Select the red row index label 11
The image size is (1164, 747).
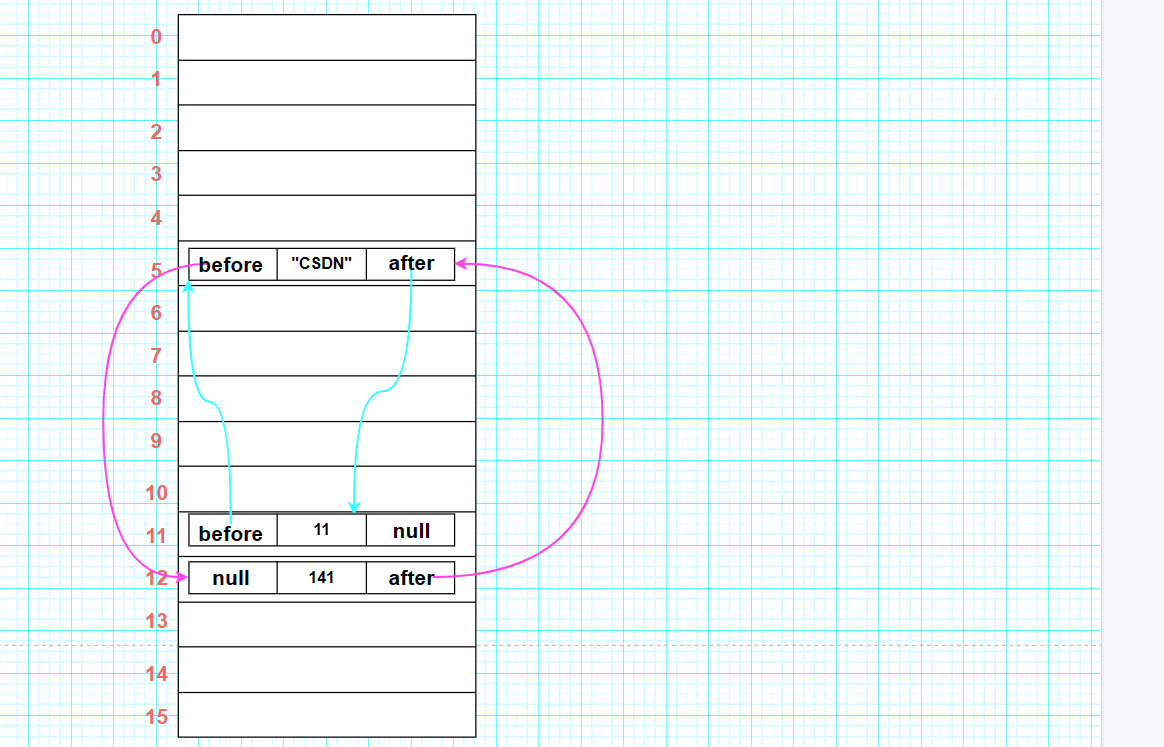click(x=157, y=535)
